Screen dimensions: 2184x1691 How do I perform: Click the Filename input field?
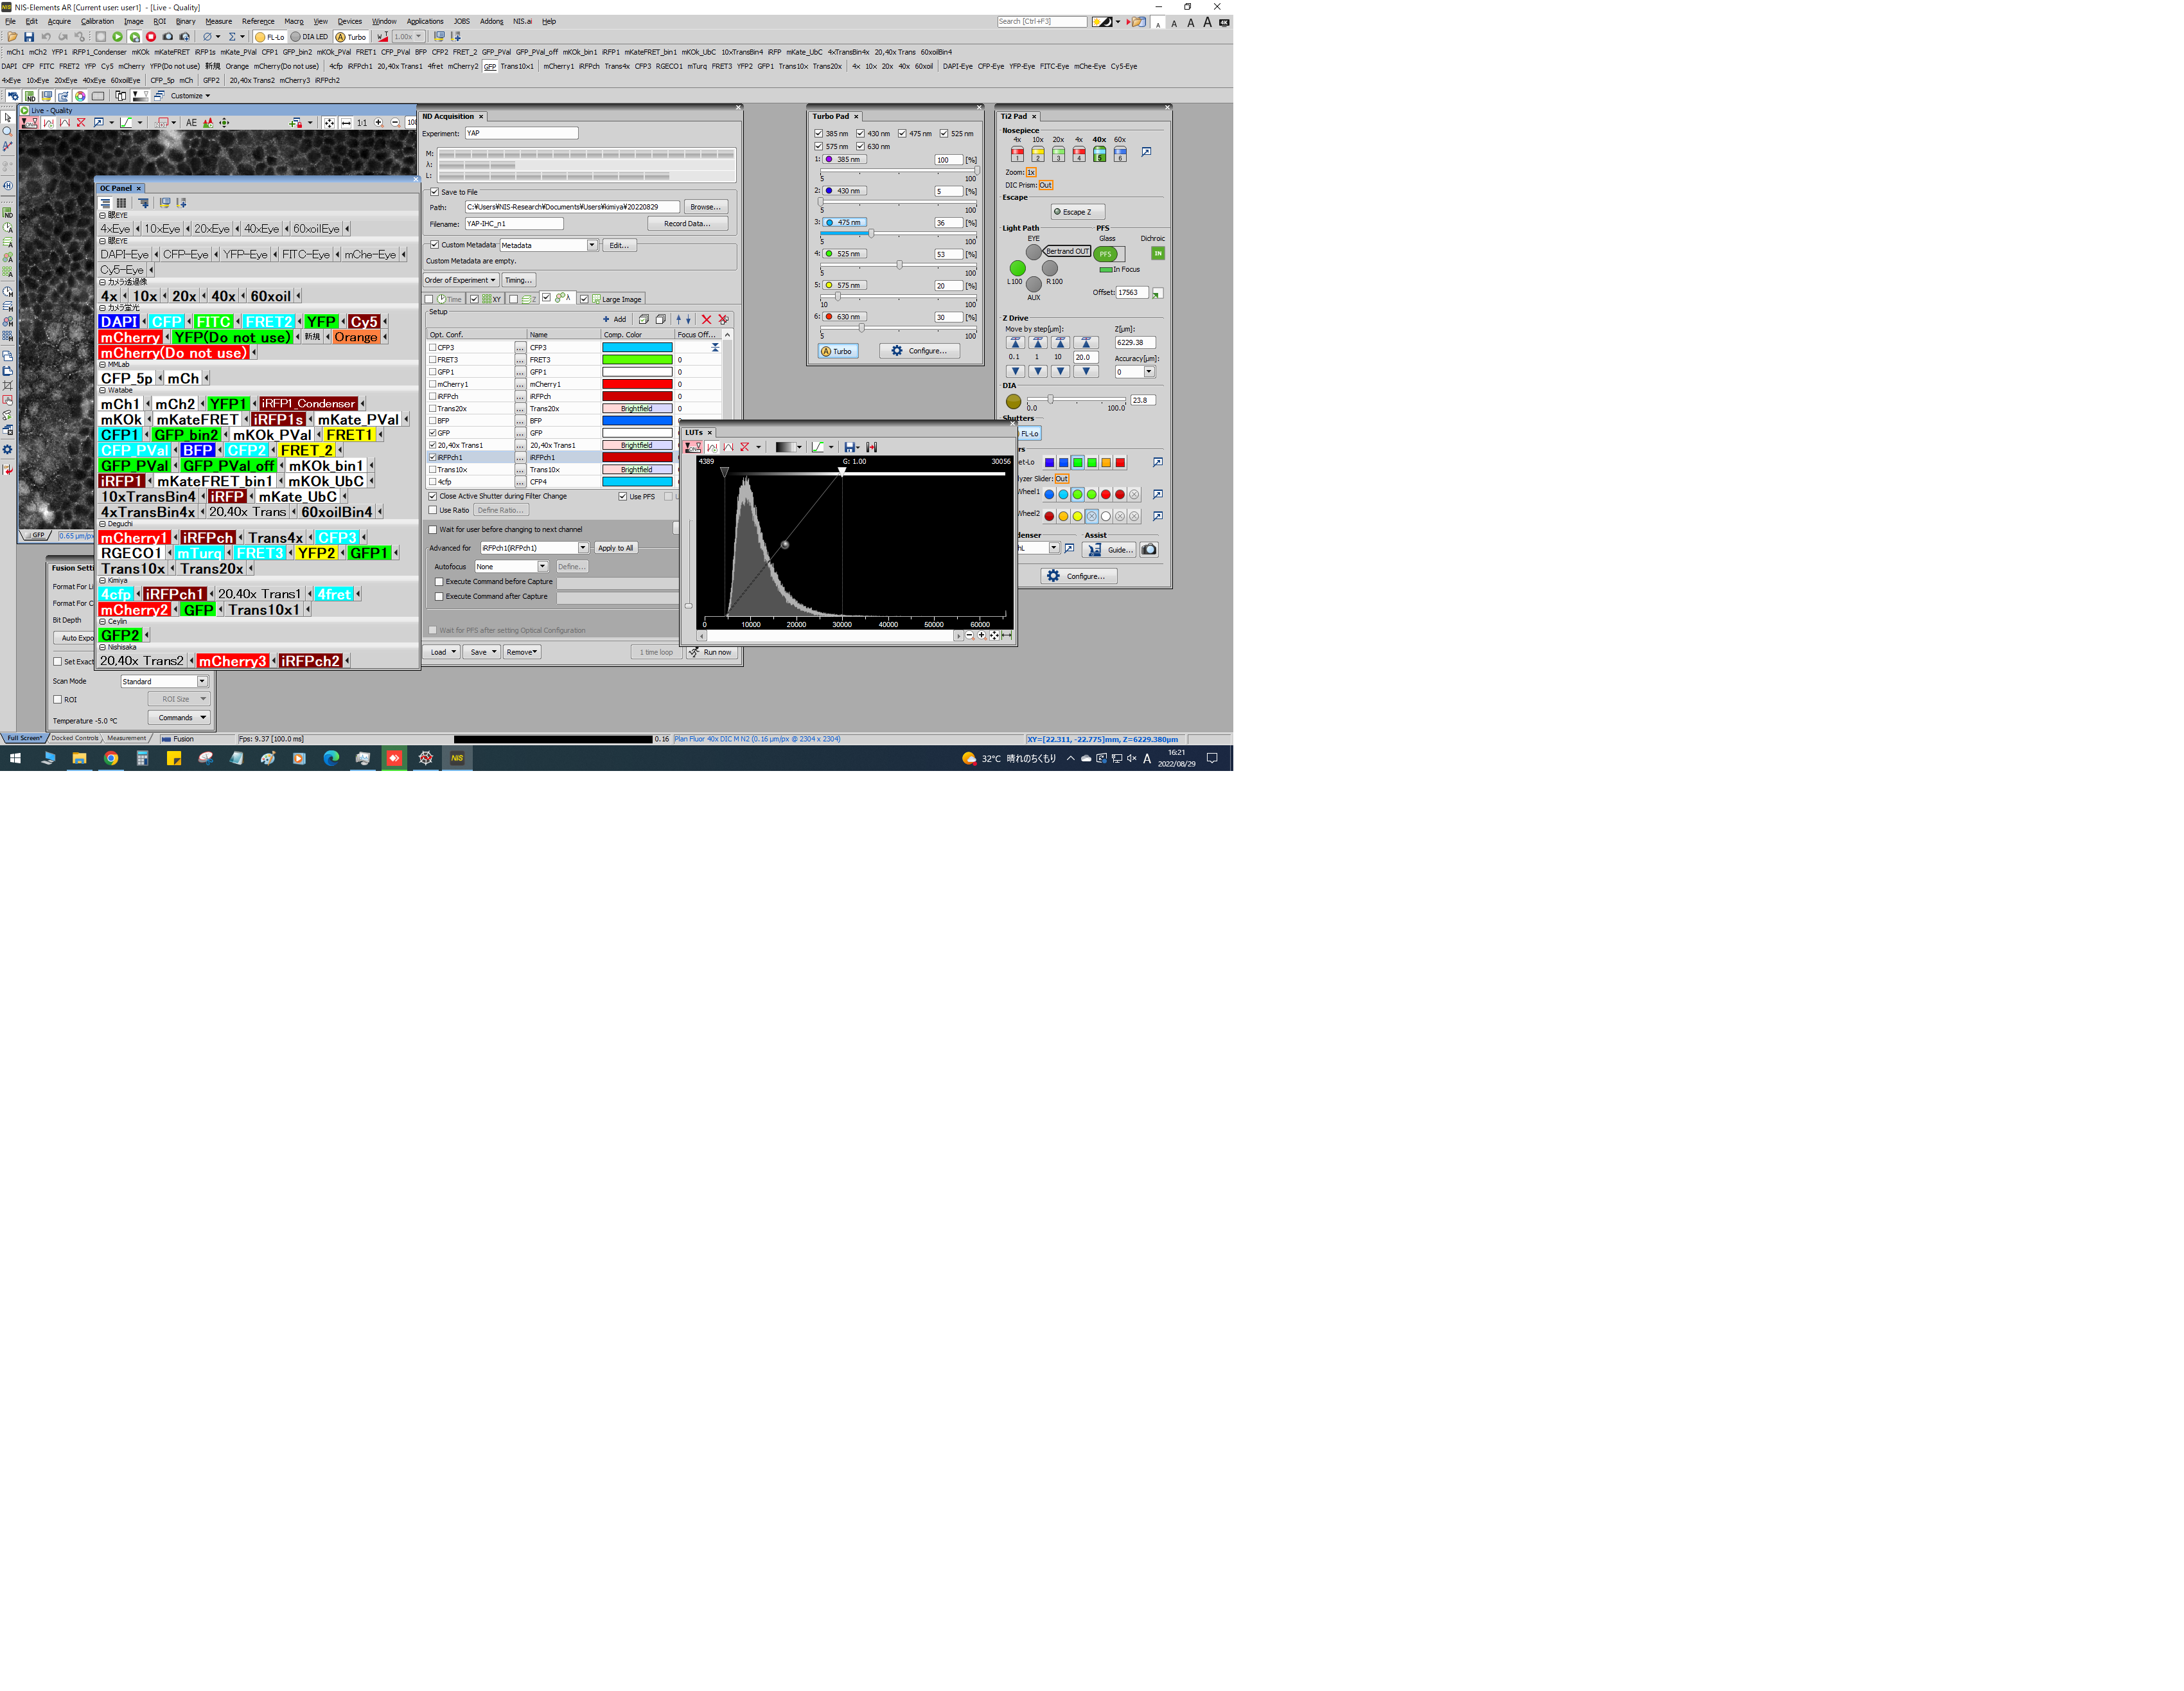click(x=514, y=224)
